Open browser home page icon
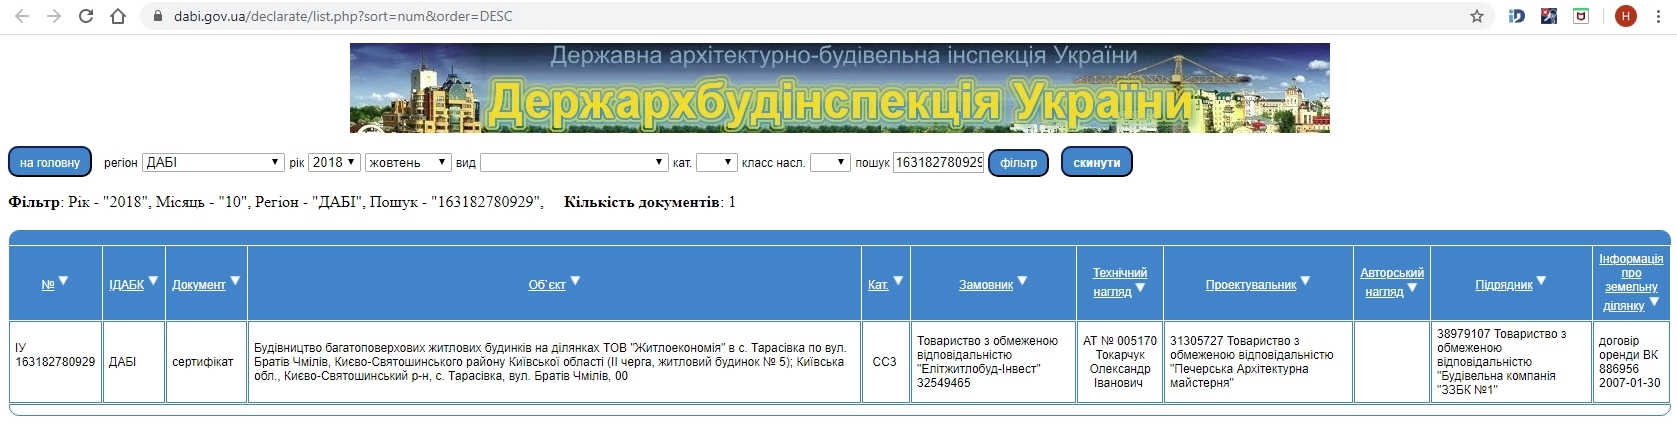The width and height of the screenshot is (1677, 425). pyautogui.click(x=118, y=16)
